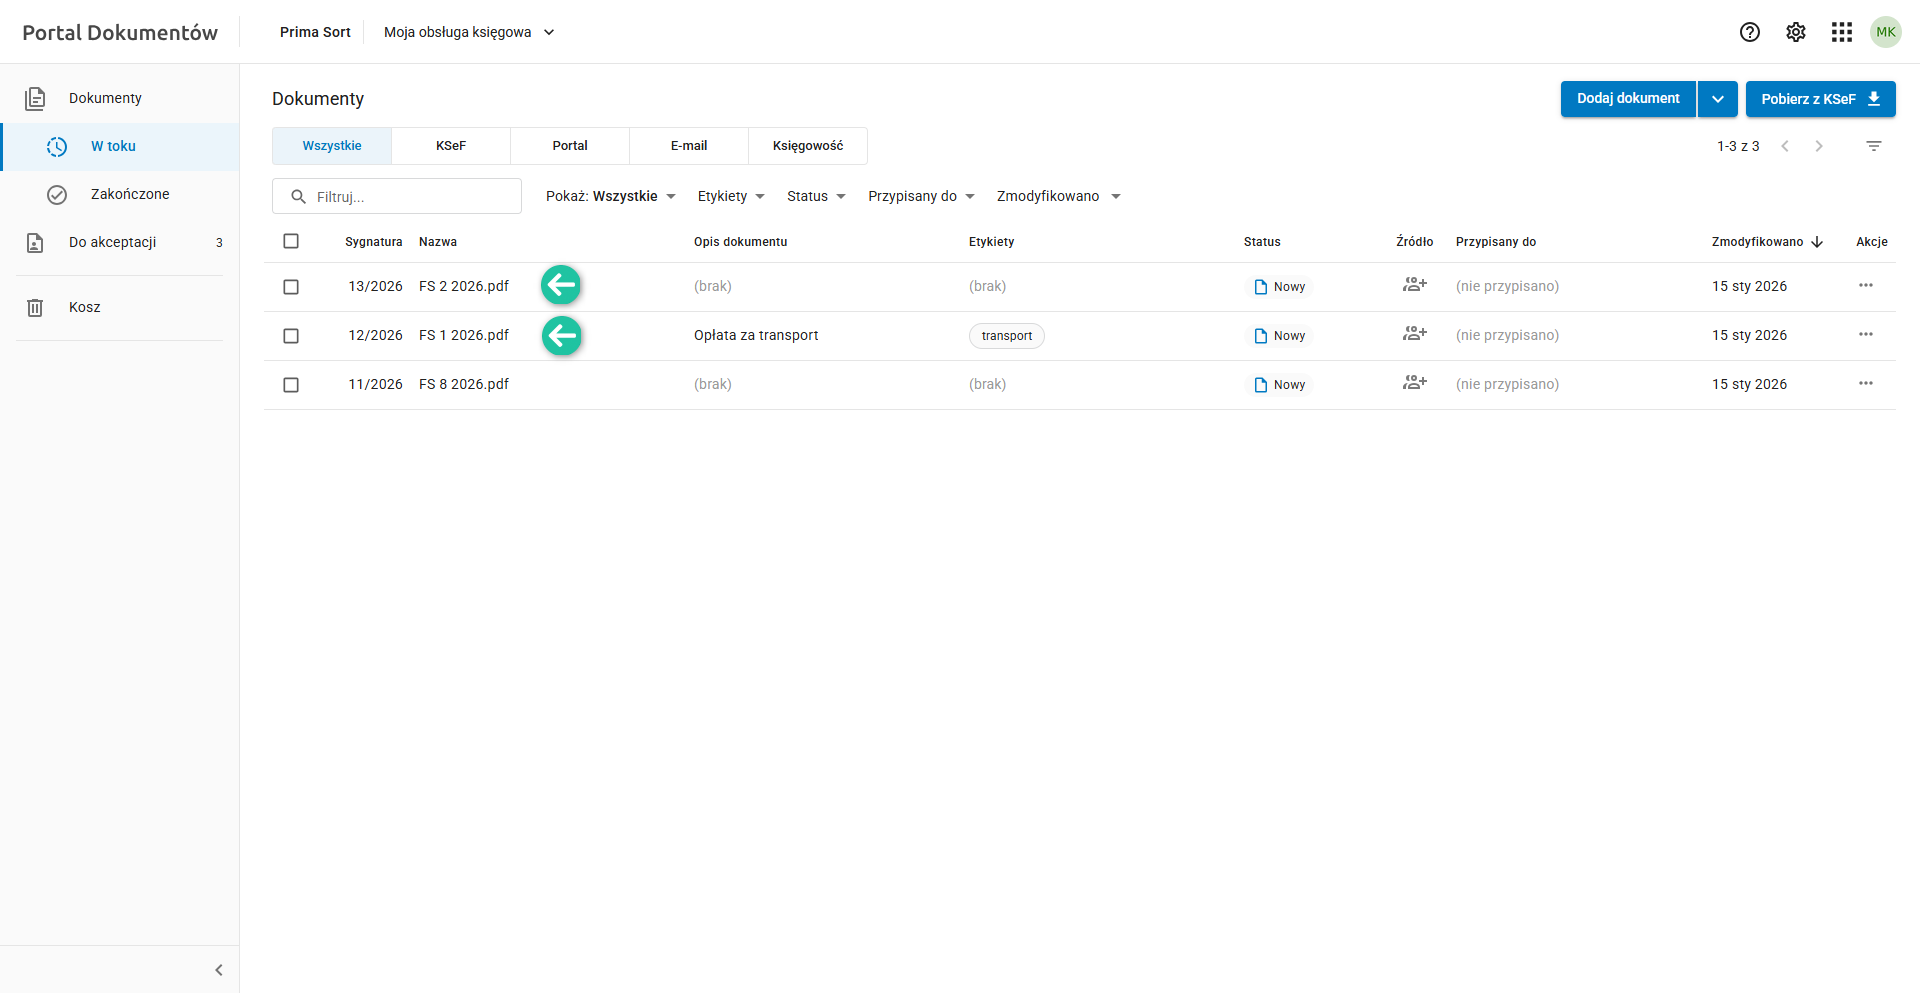Collapse the sidebar with the chevron
Viewport: 1920px width, 993px height.
pyautogui.click(x=219, y=970)
